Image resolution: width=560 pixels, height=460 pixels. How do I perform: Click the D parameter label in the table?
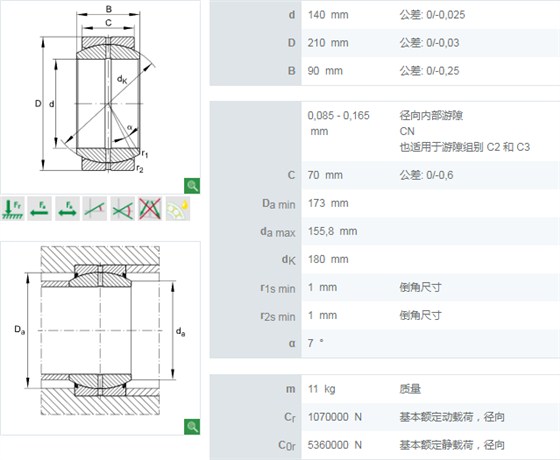(x=292, y=43)
